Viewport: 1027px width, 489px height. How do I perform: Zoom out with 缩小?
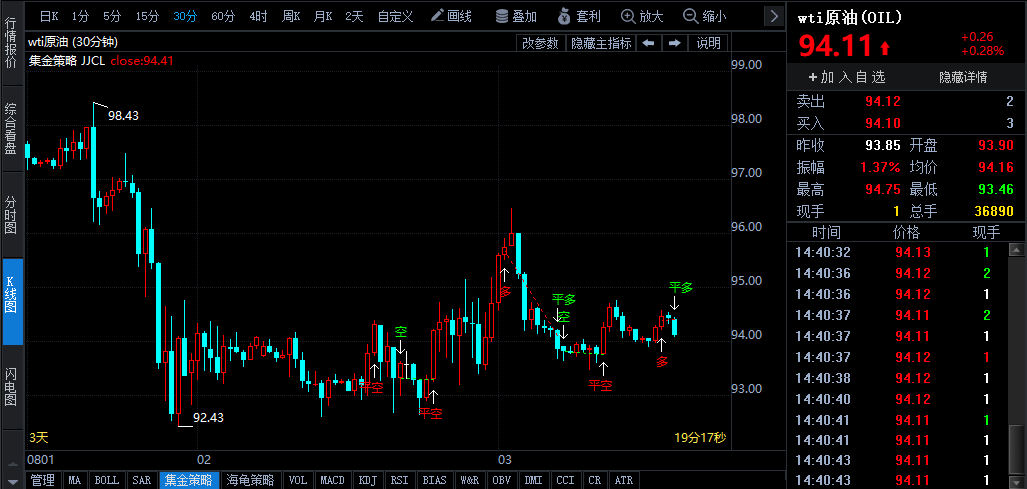tap(705, 16)
